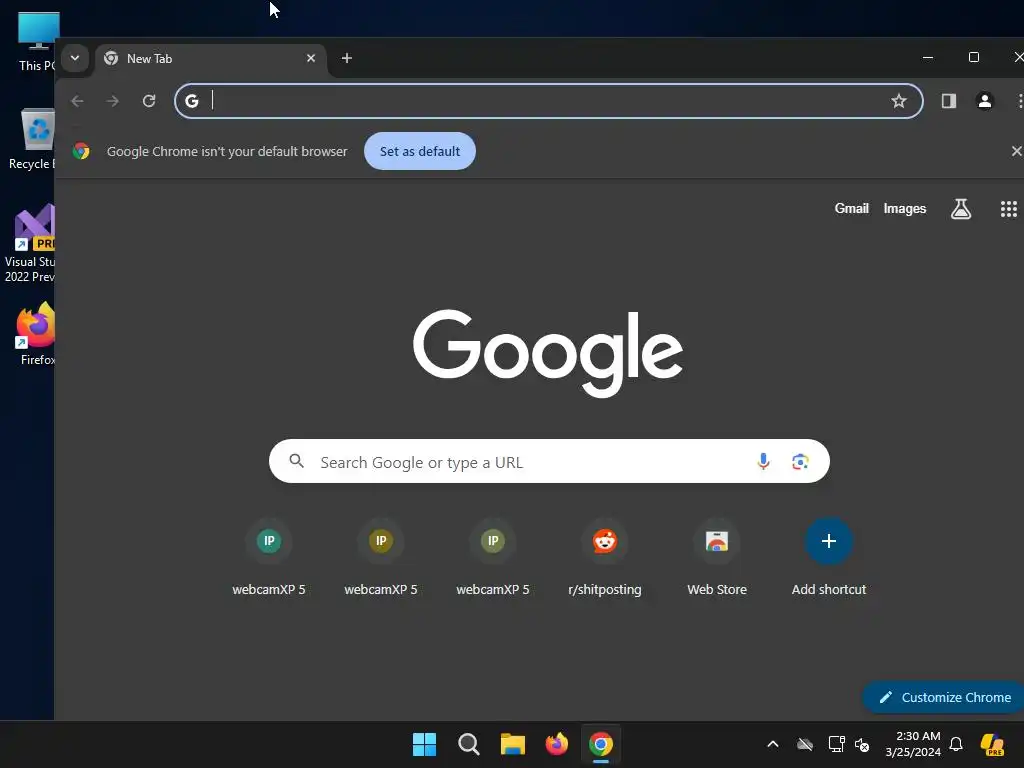Click Set as default button
Image resolution: width=1024 pixels, height=768 pixels.
[420, 151]
